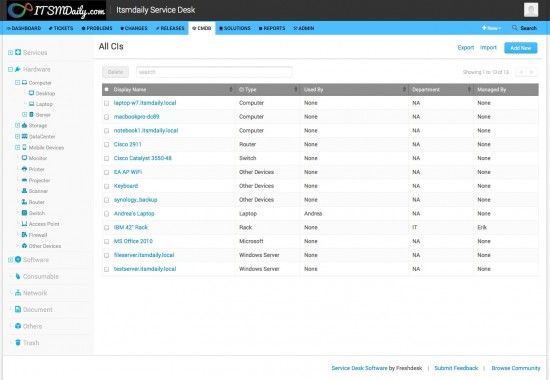Click the Mobile Devices icon
The image size is (550, 380).
point(25,147)
